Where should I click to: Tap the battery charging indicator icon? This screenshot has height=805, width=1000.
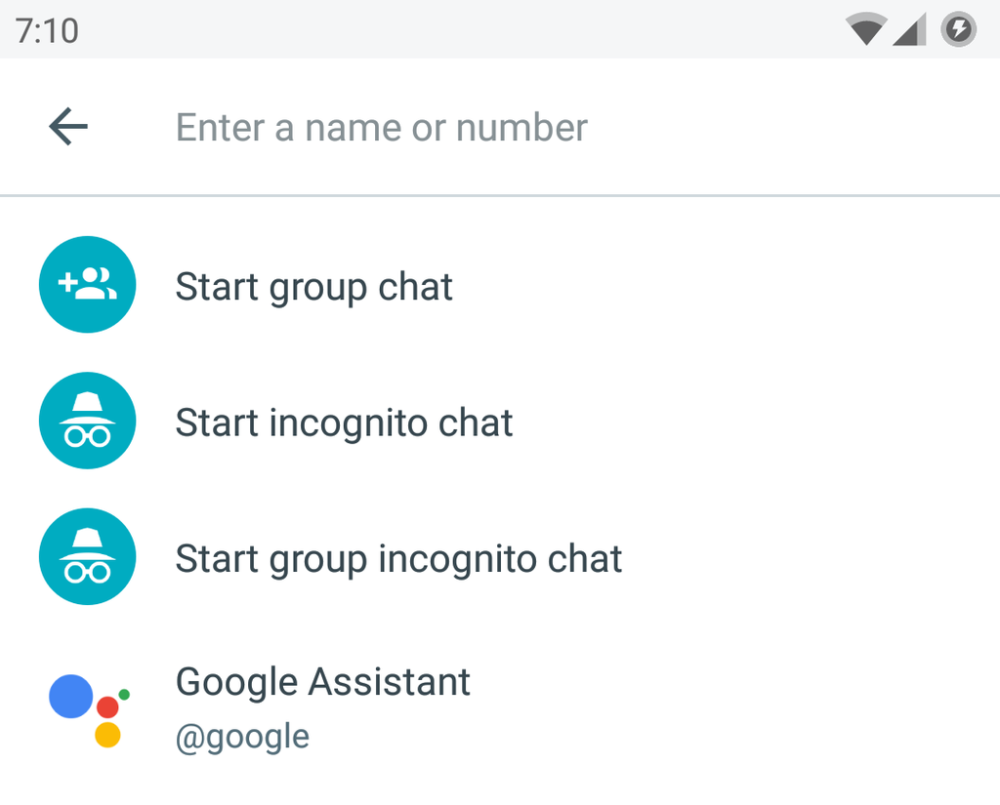point(958,29)
